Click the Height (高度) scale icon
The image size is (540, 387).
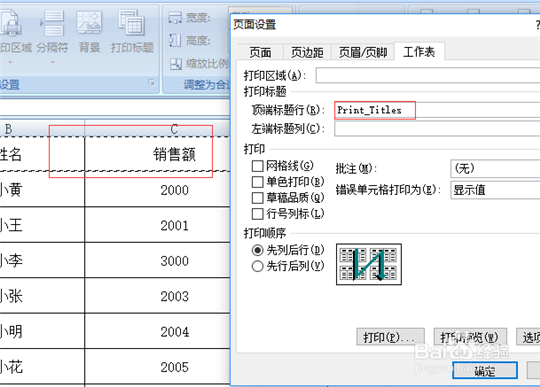tap(175, 41)
